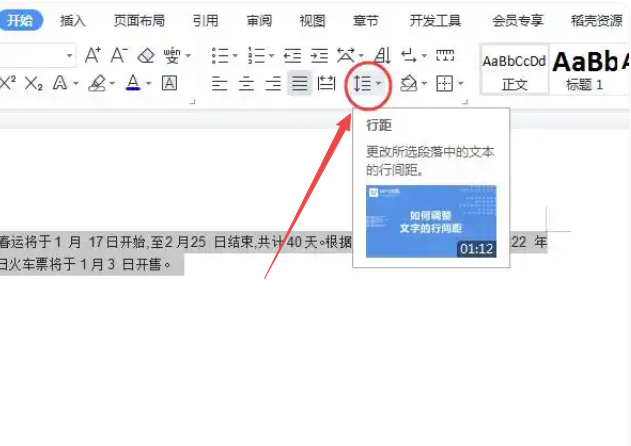This screenshot has height=446, width=631.
Task: Apply the 正文 style
Action: pos(515,70)
